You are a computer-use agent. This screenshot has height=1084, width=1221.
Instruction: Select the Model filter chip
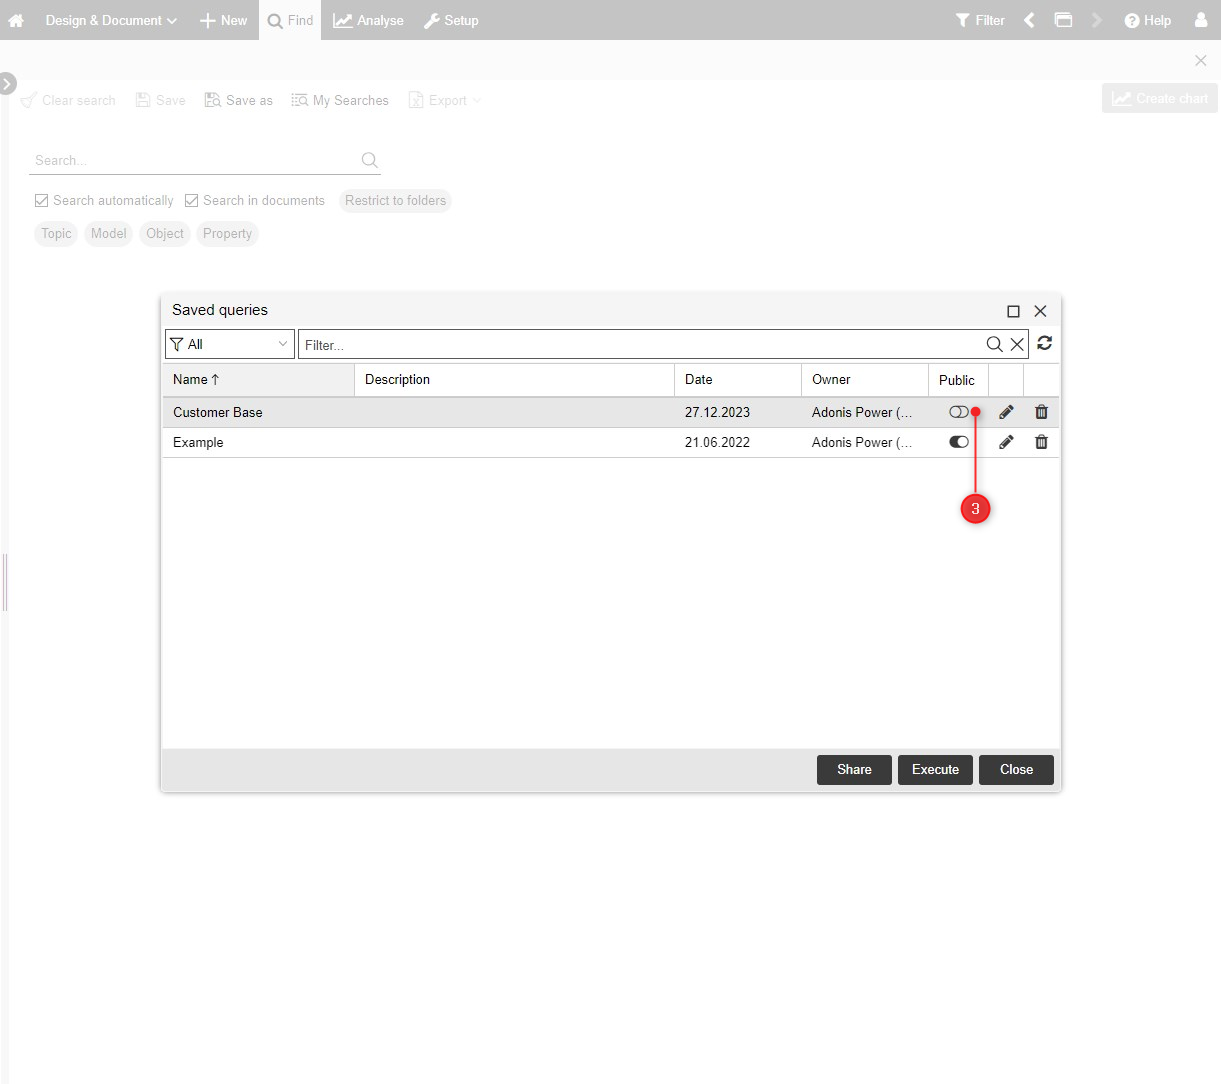108,233
